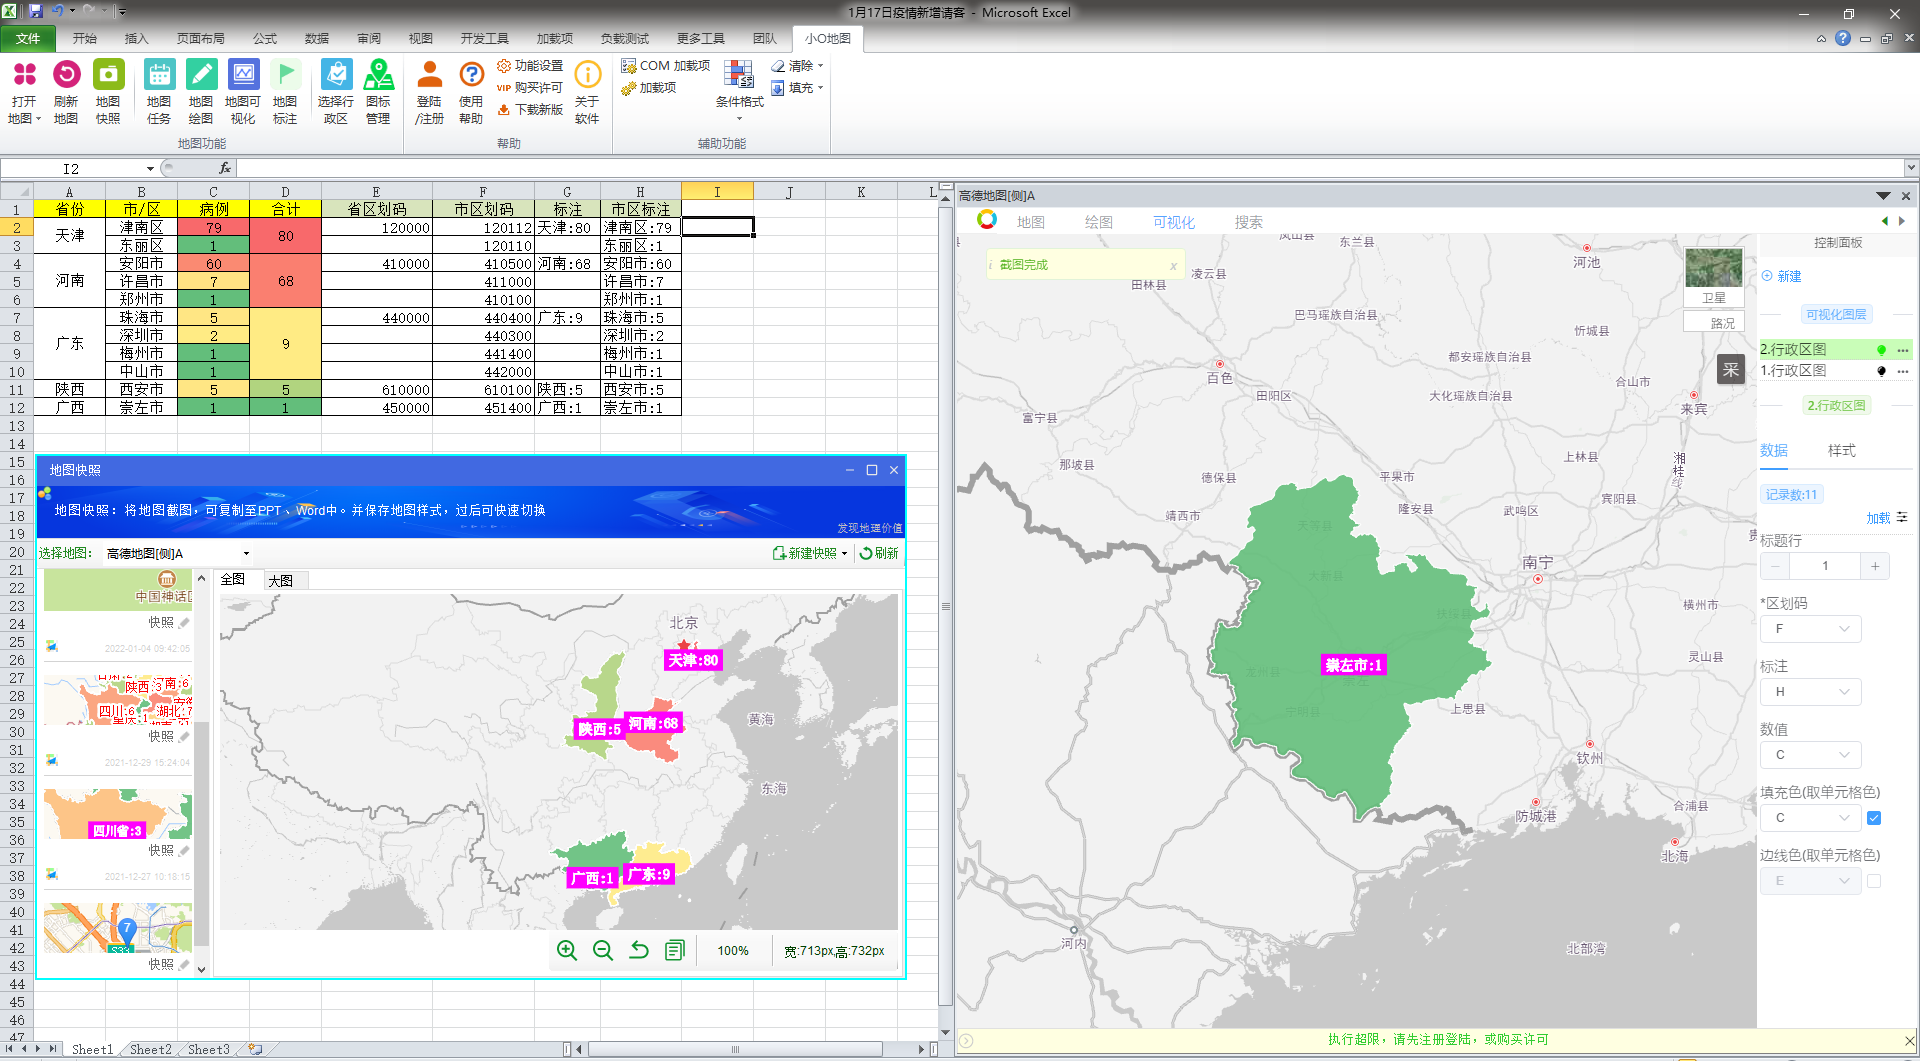The image size is (1920, 1061).
Task: Expand the 新建快照 dropdown arrow
Action: pyautogui.click(x=845, y=553)
